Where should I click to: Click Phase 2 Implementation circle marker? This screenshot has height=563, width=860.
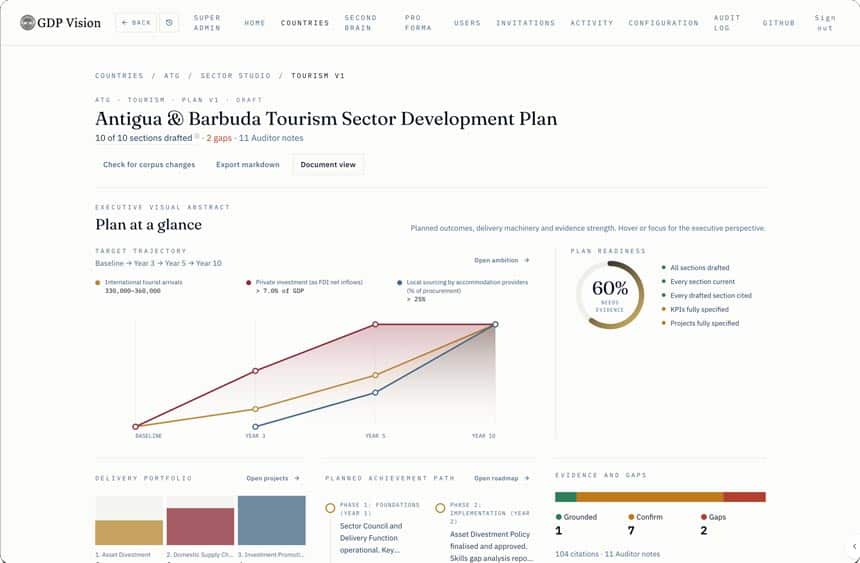pyautogui.click(x=440, y=508)
